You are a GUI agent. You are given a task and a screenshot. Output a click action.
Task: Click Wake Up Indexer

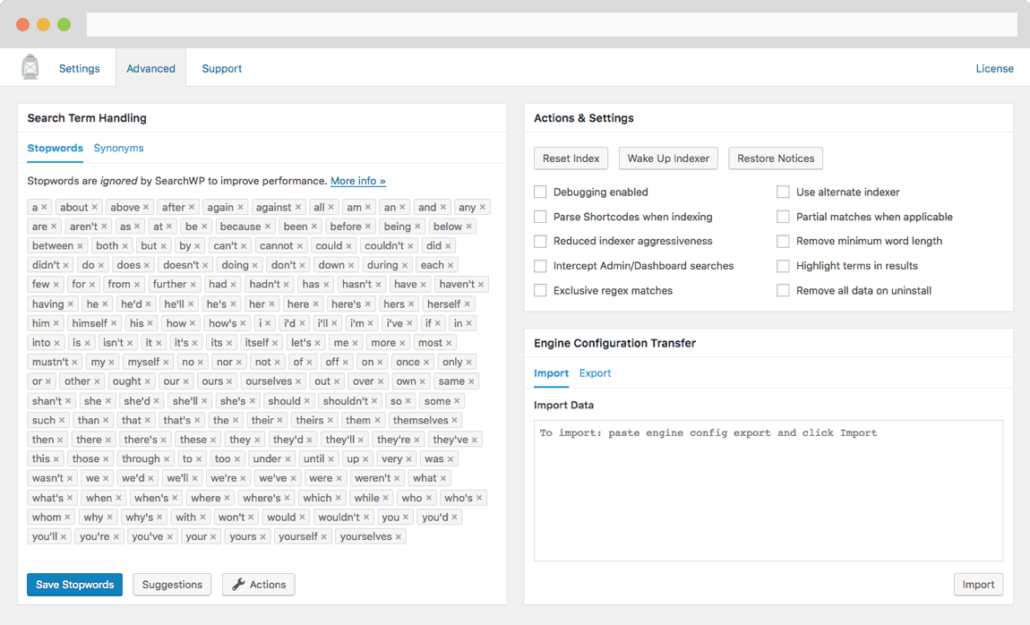point(668,158)
